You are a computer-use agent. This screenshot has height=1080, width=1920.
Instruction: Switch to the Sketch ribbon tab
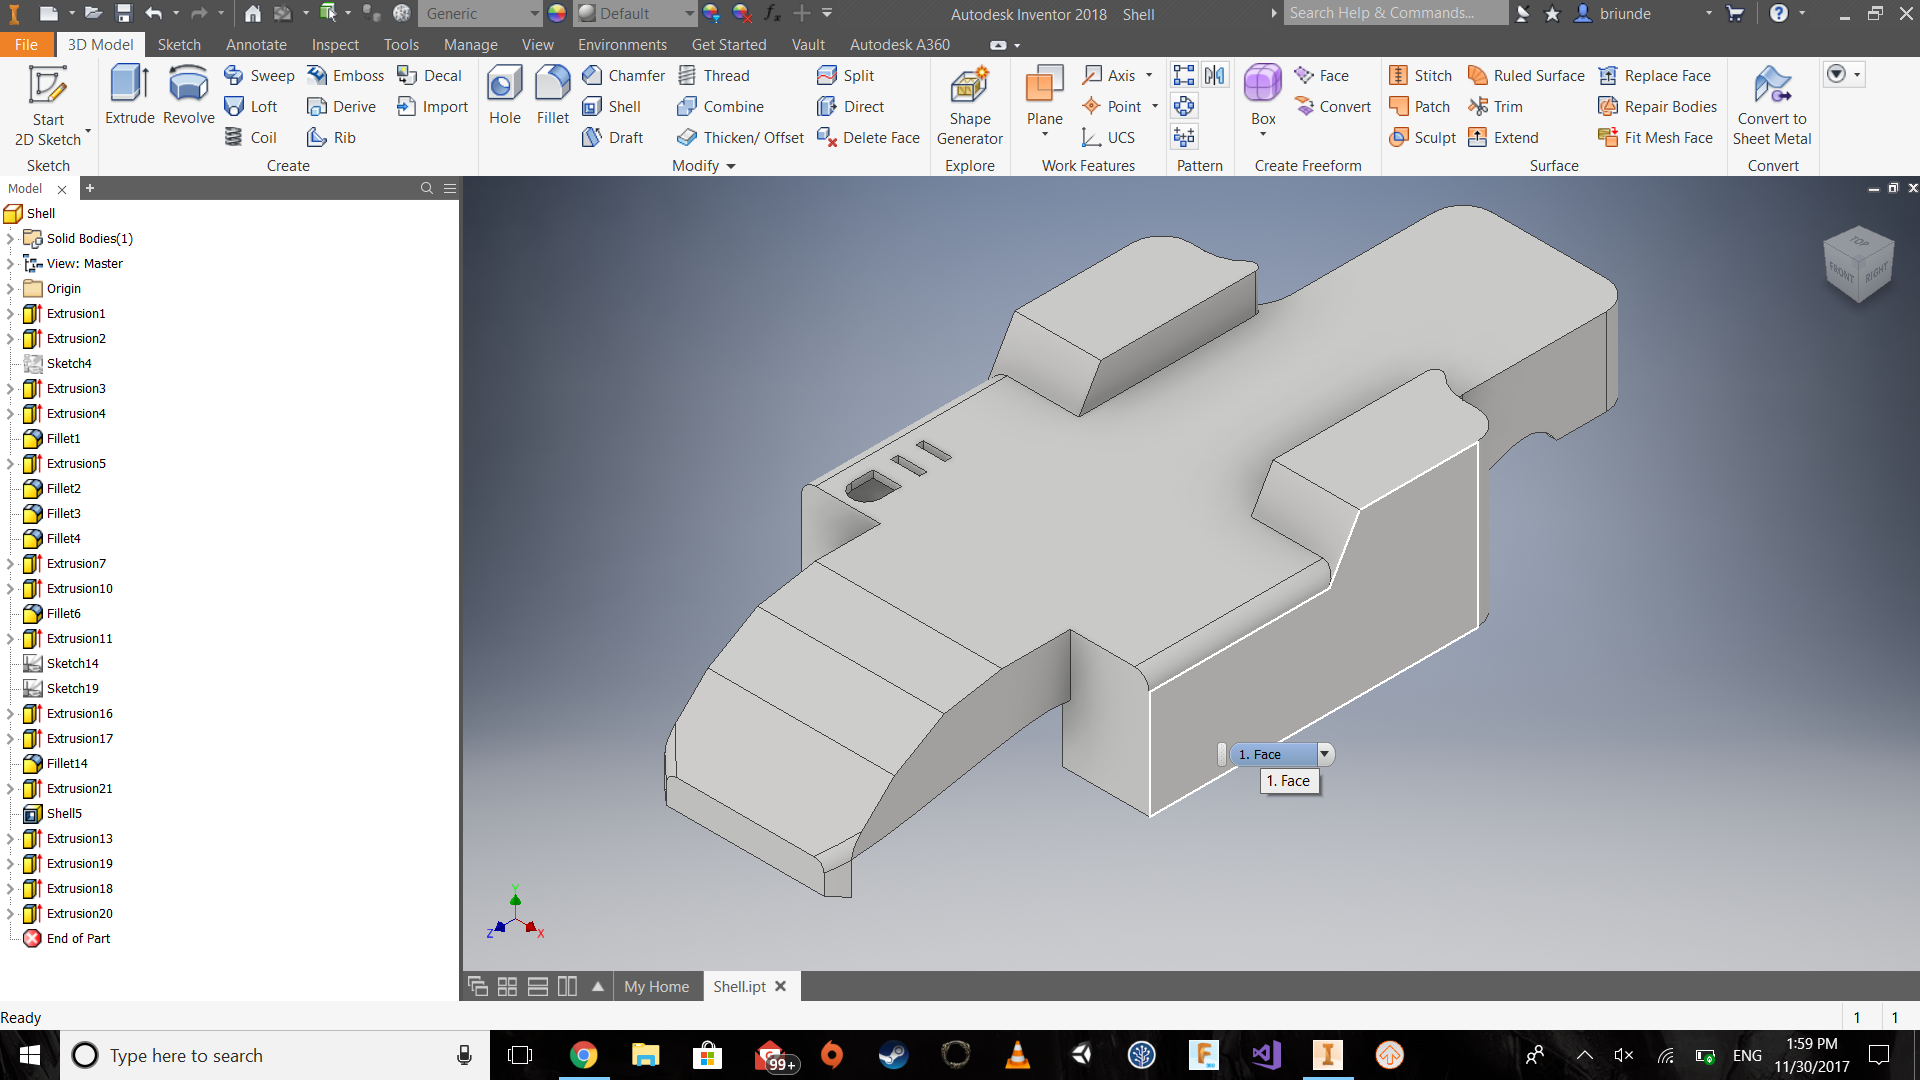pyautogui.click(x=179, y=44)
